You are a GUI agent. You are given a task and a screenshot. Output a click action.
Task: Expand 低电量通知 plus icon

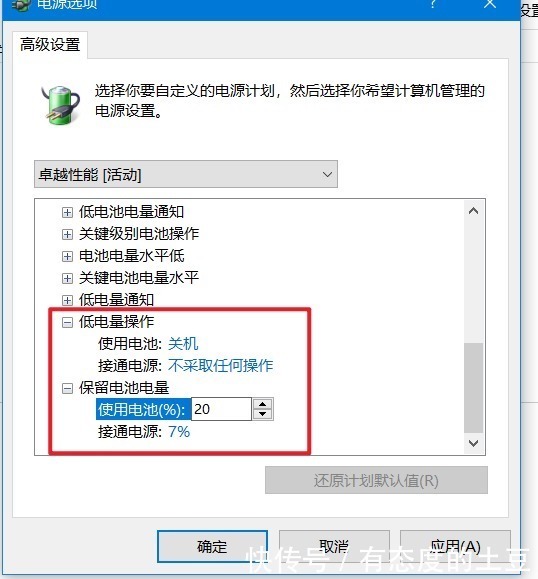click(67, 300)
